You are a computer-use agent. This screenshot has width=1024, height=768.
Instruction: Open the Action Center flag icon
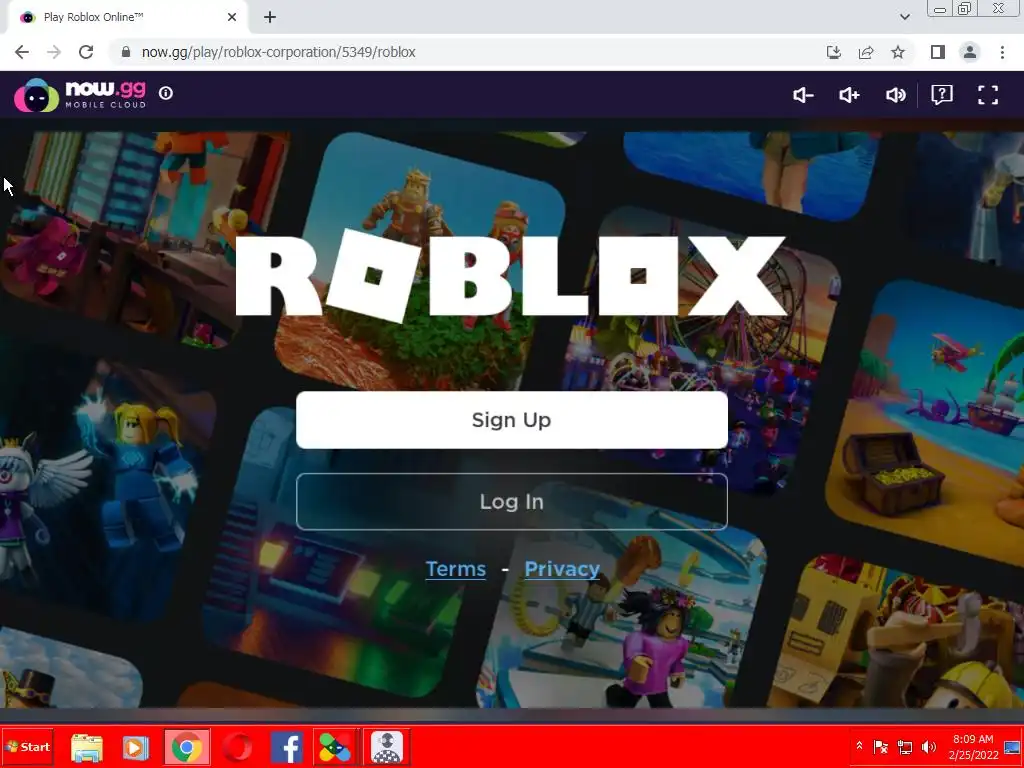click(x=880, y=746)
